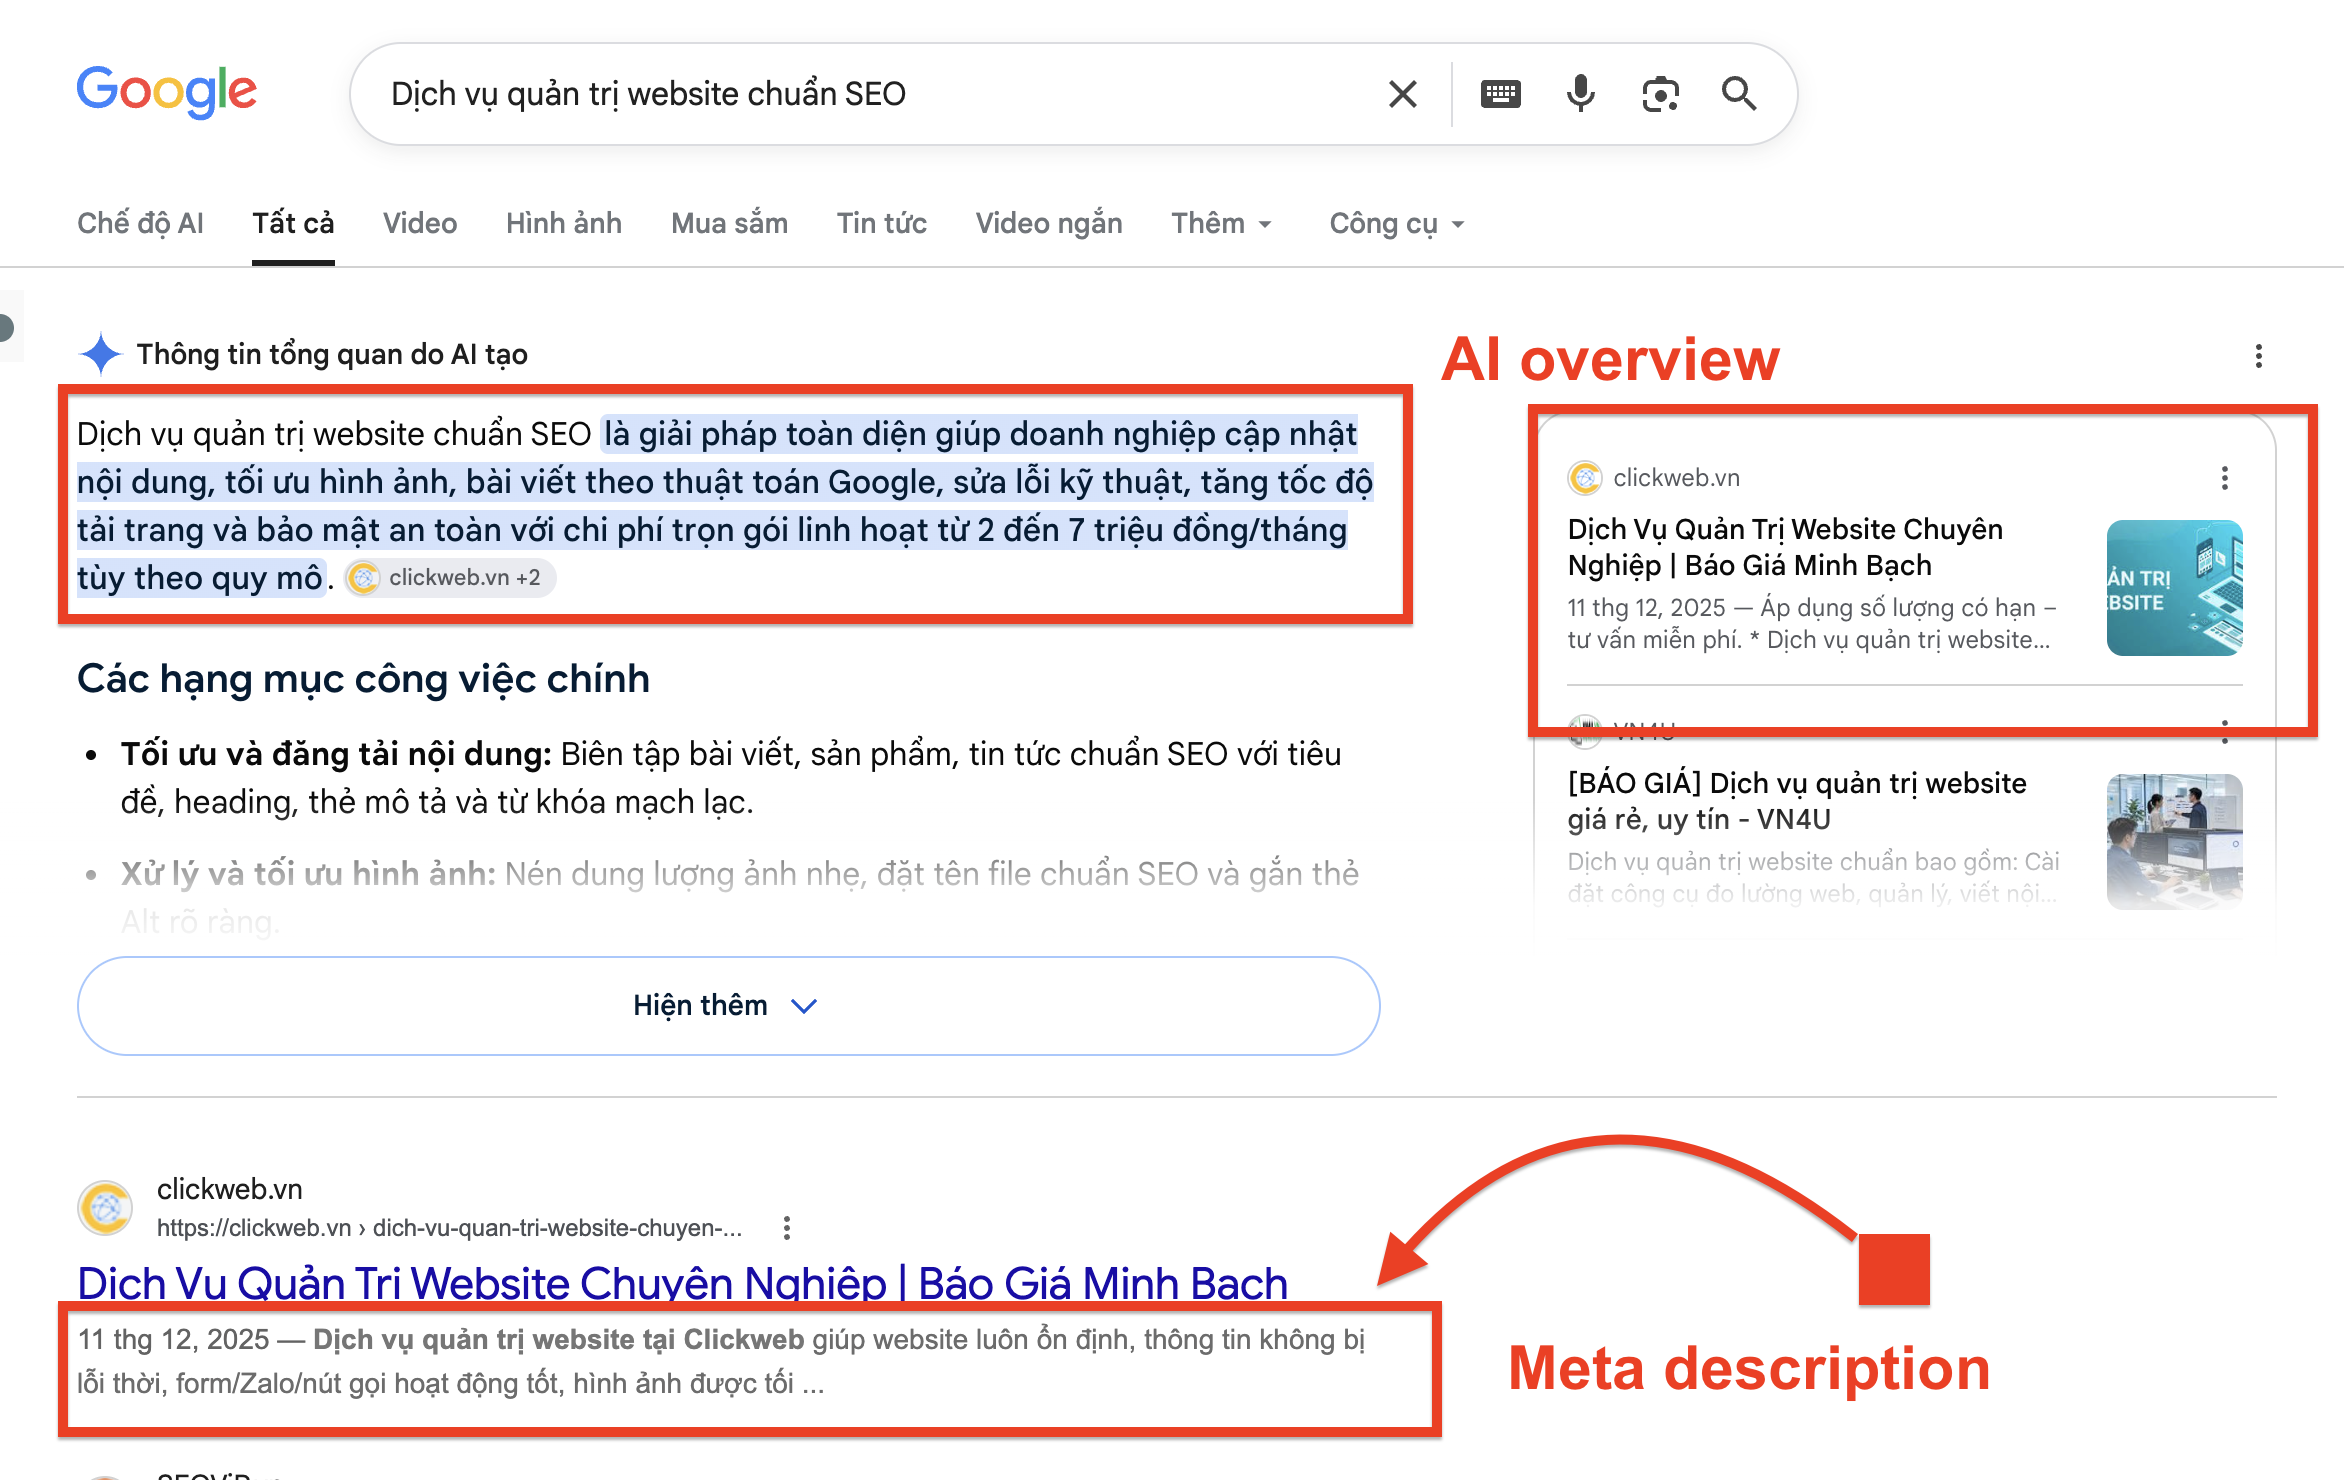Image resolution: width=2344 pixels, height=1480 pixels.
Task: Click the clickweb.vn site name in result
Action: [x=229, y=1189]
